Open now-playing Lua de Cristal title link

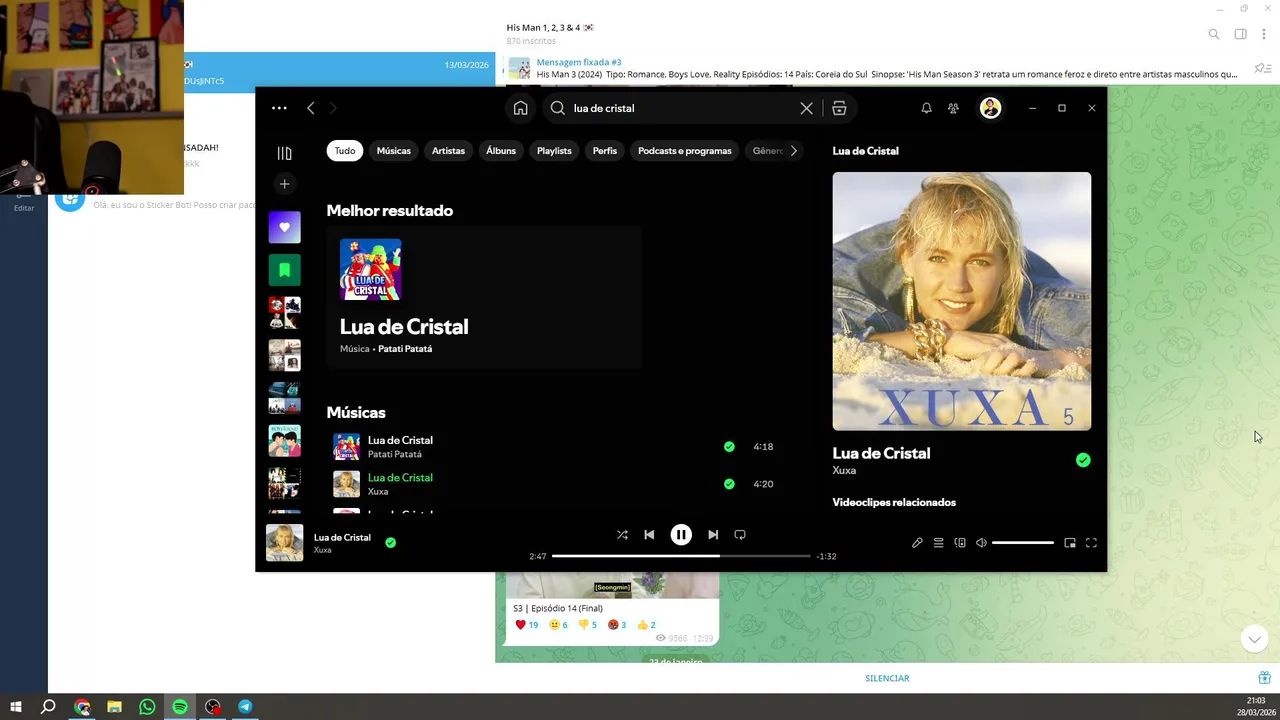pyautogui.click(x=342, y=538)
